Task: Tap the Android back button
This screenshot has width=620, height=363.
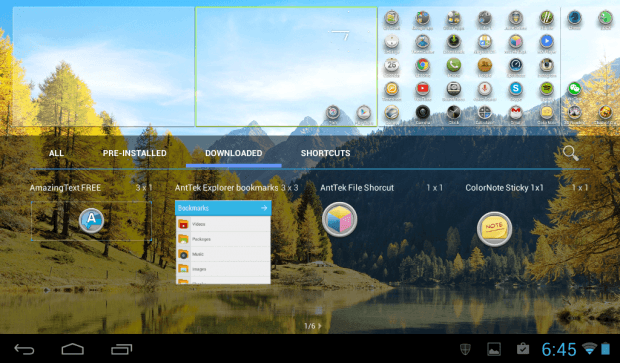Action: [24, 349]
